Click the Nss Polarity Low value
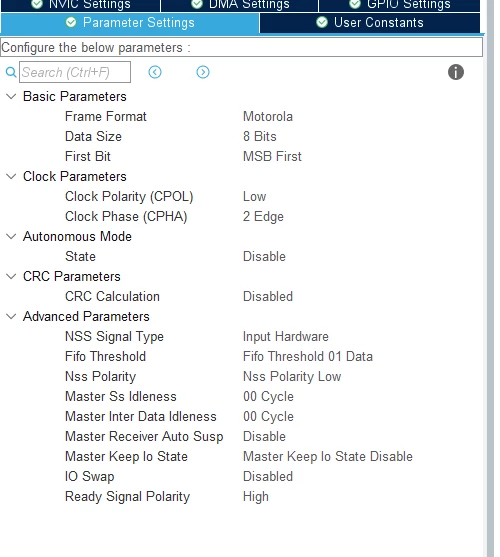 click(x=292, y=377)
